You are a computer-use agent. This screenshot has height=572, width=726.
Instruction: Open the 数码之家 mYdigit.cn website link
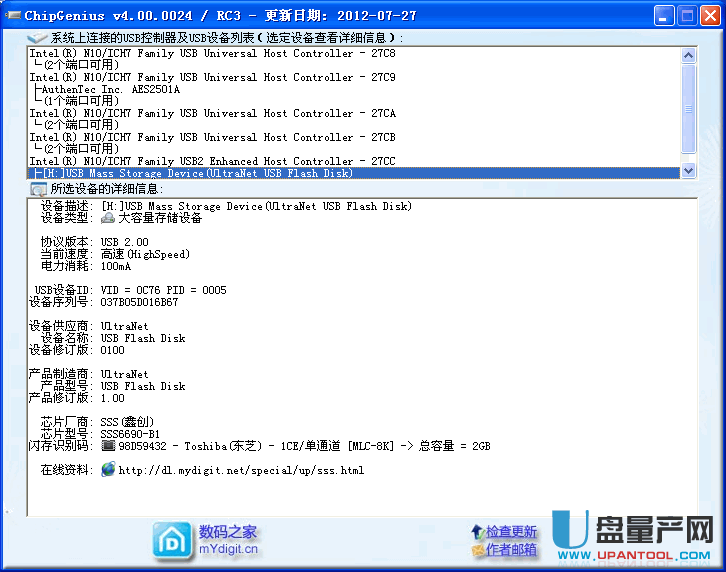[228, 540]
